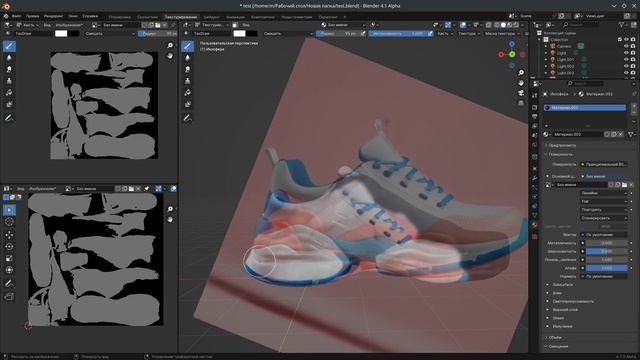Switch to the Скульптинг workspace tab
The height and width of the screenshot is (360, 640).
click(147, 17)
